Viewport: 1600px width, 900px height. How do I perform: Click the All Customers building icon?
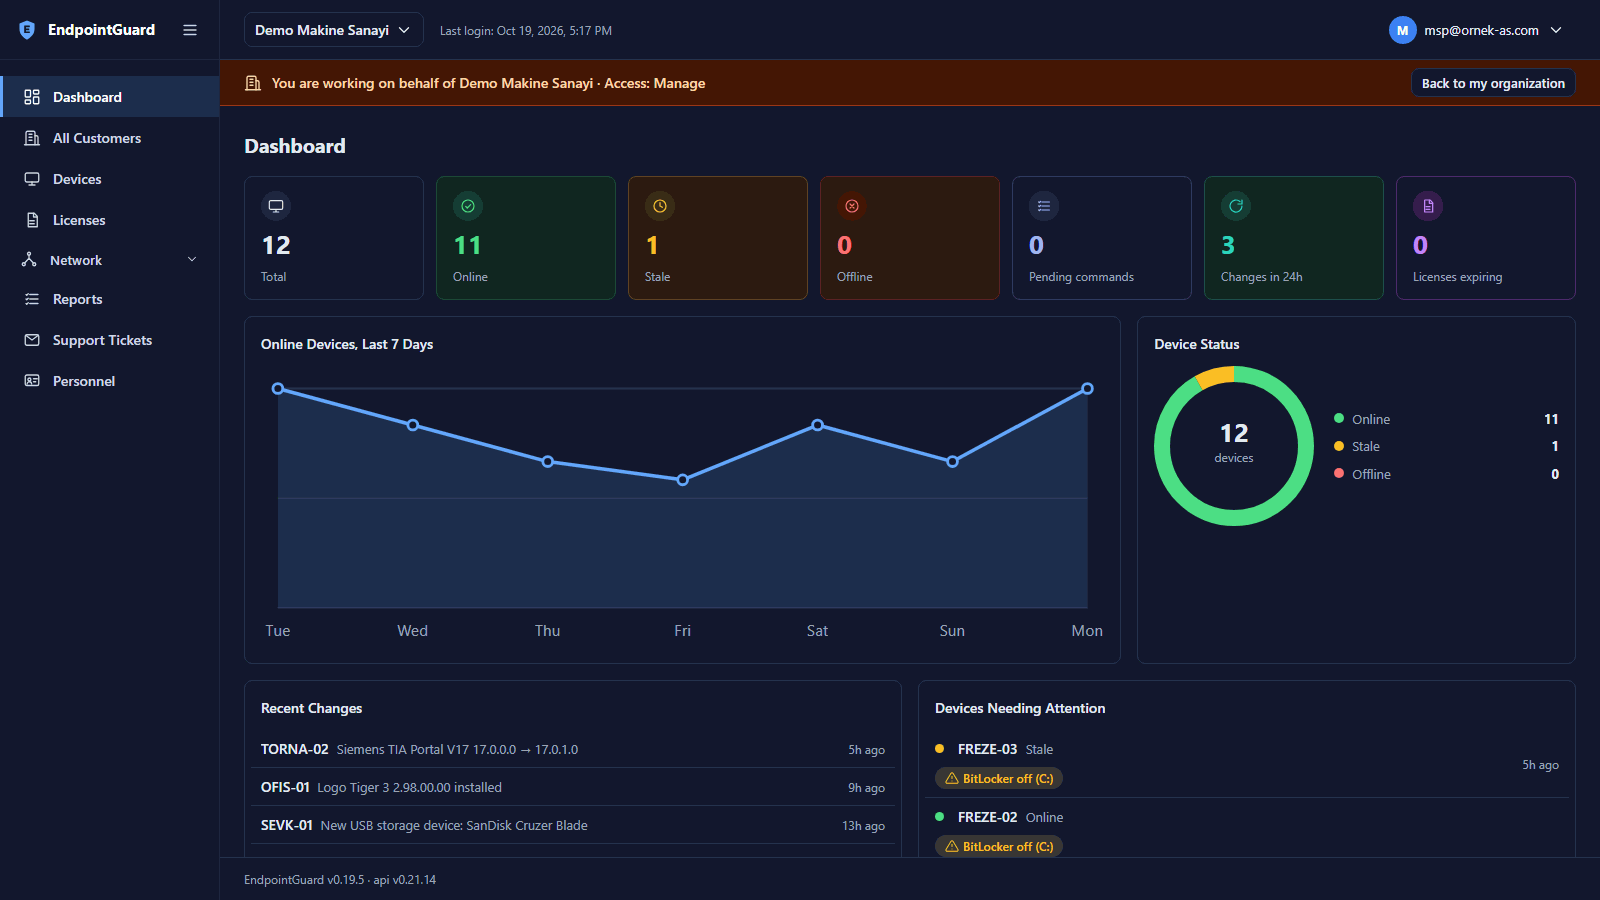tap(32, 138)
